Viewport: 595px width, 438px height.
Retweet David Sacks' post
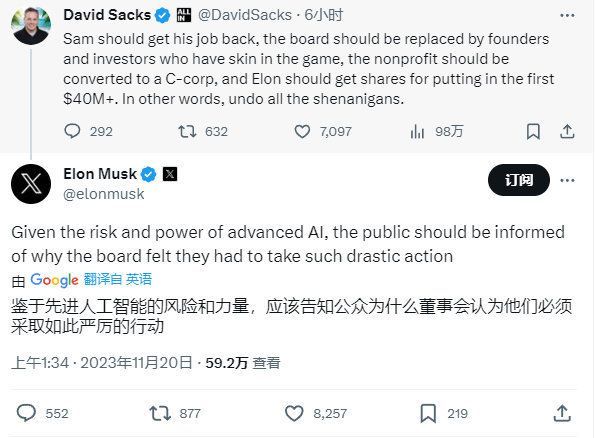click(x=187, y=131)
